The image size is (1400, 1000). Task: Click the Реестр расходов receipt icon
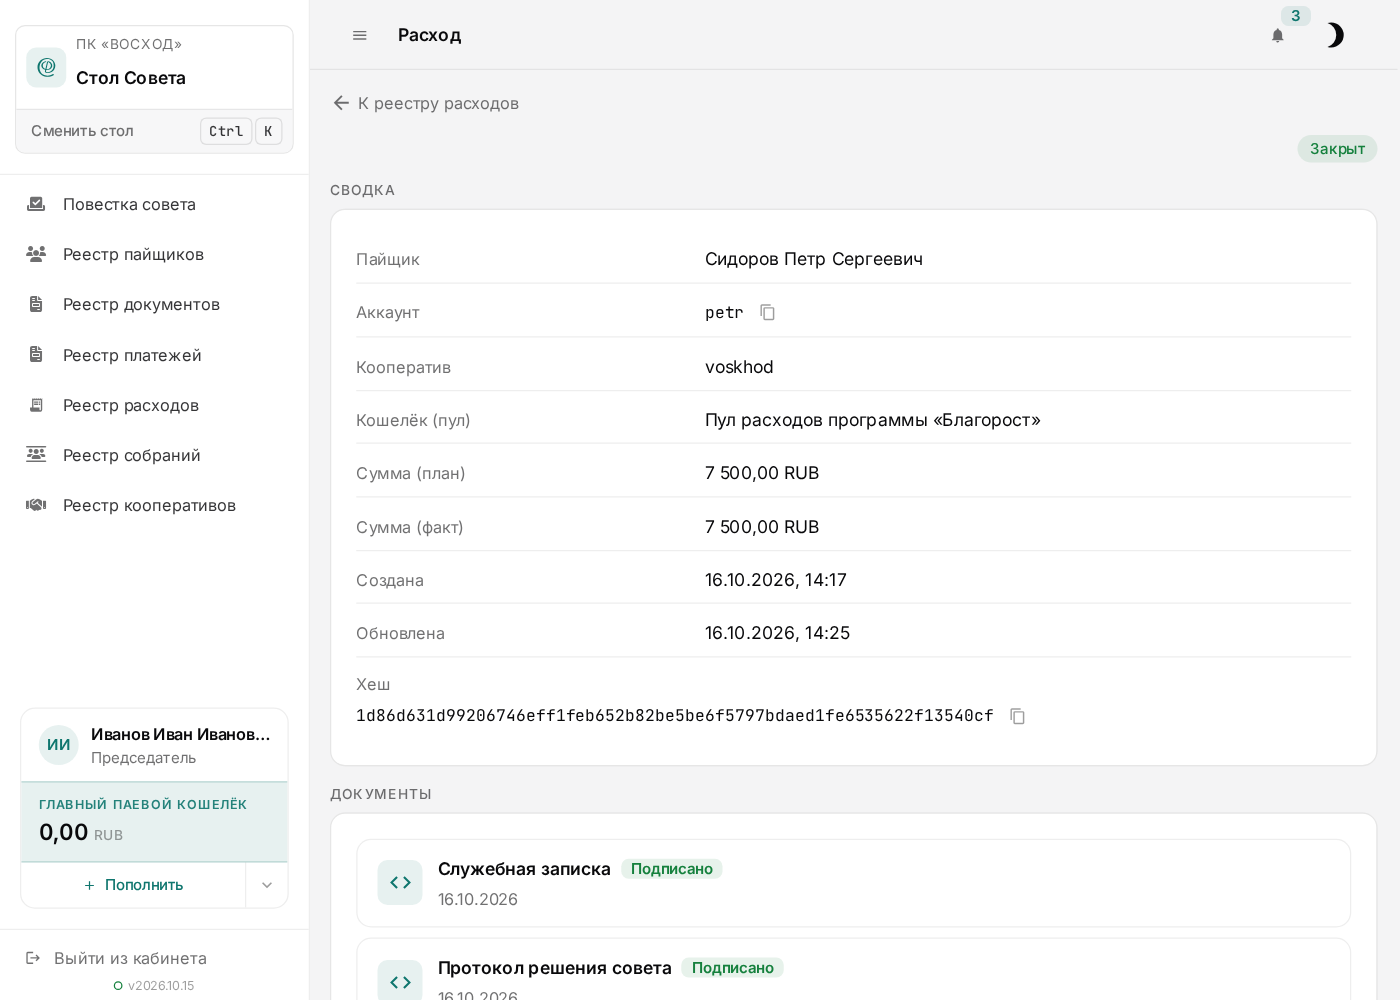(36, 405)
